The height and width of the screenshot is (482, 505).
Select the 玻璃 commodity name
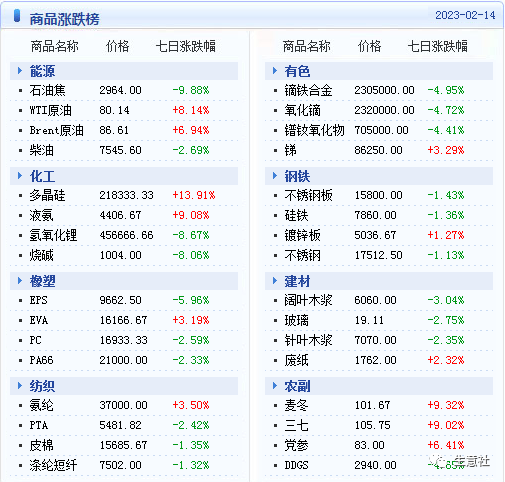pos(296,320)
